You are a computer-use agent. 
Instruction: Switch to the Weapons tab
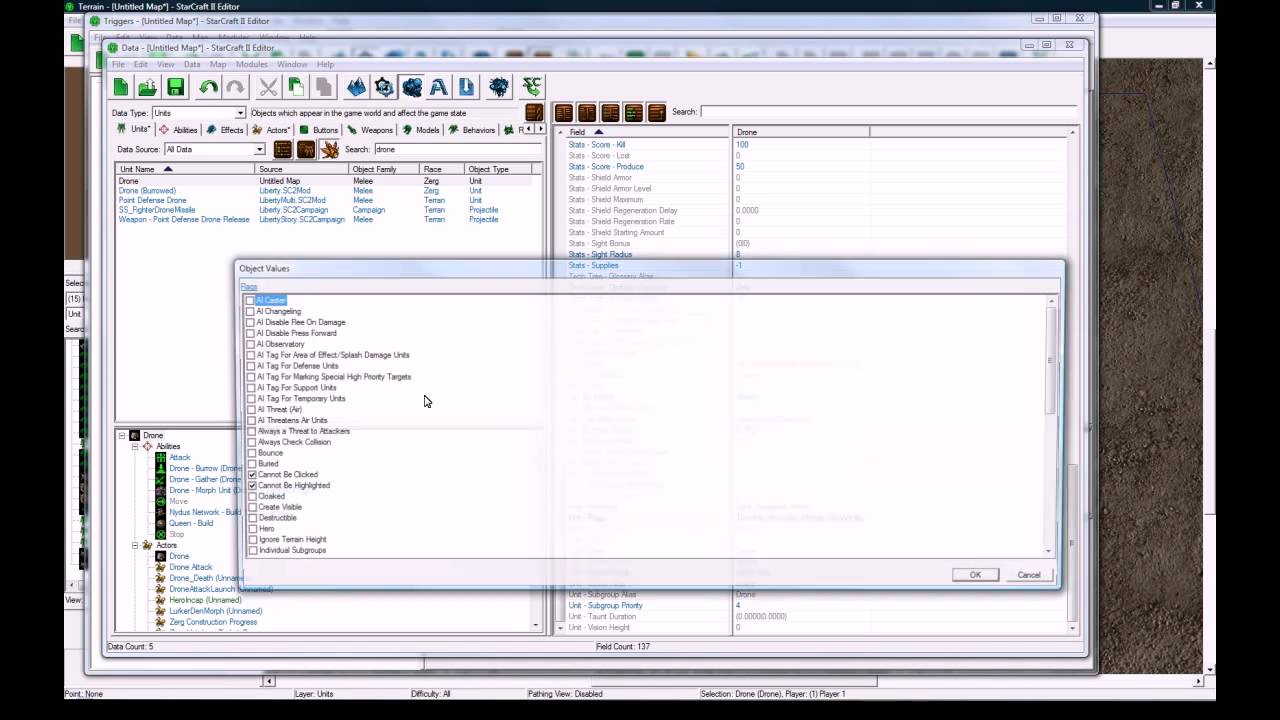[370, 130]
